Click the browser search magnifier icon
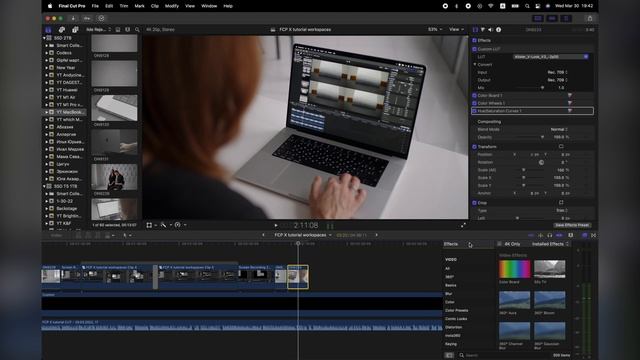The image size is (640, 360). coord(137,30)
